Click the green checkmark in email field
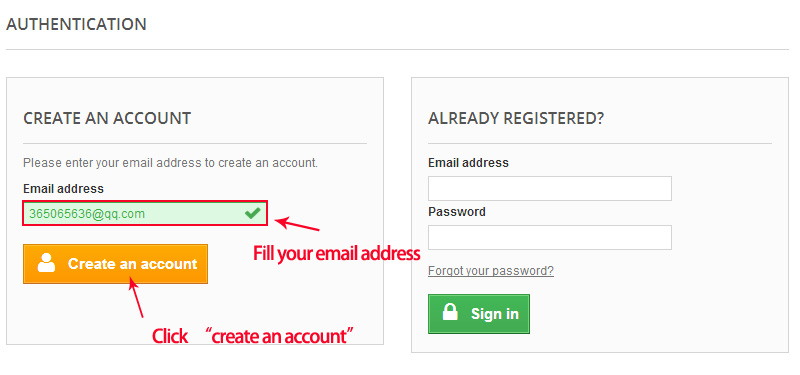 (252, 213)
